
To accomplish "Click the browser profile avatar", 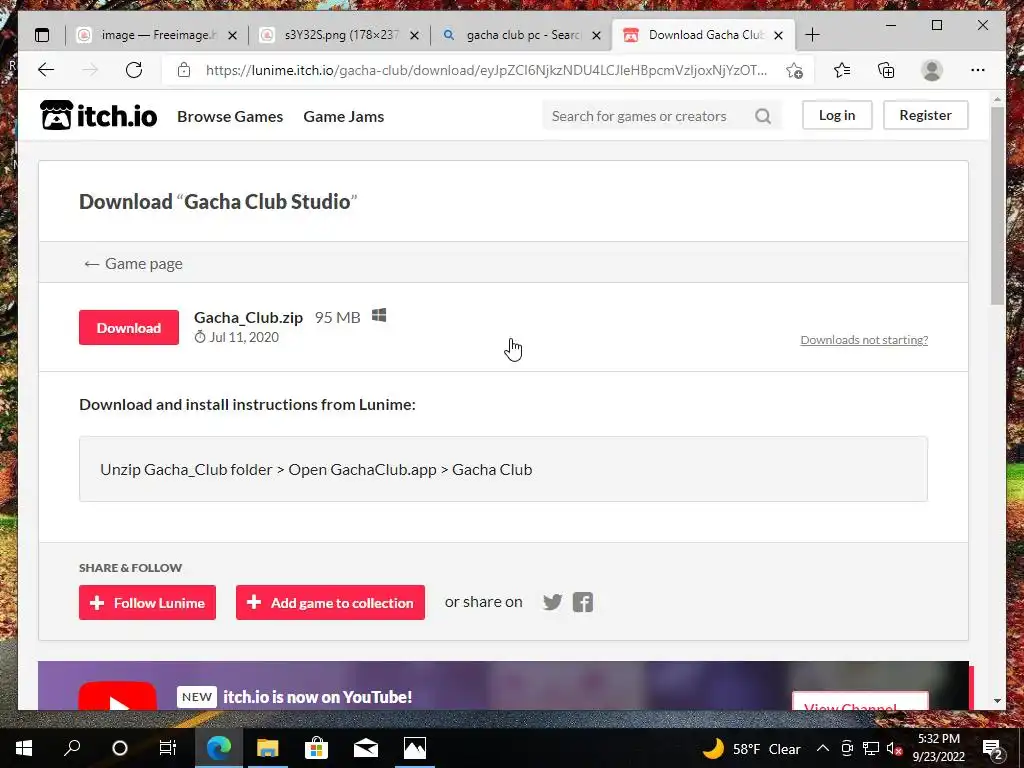I will 932,70.
